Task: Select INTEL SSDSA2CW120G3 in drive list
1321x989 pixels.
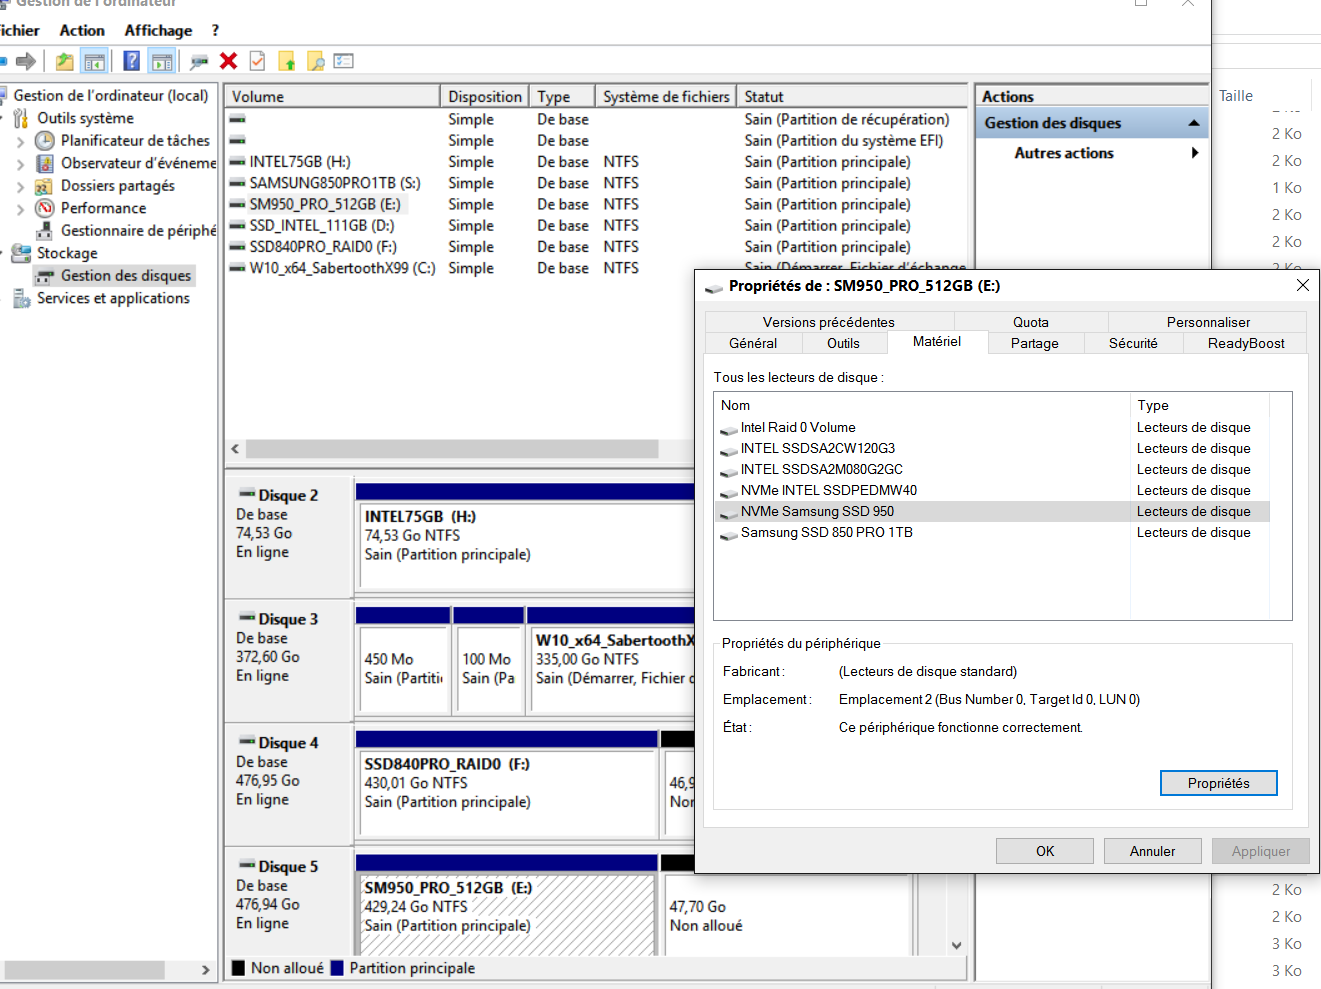Action: pyautogui.click(x=818, y=449)
